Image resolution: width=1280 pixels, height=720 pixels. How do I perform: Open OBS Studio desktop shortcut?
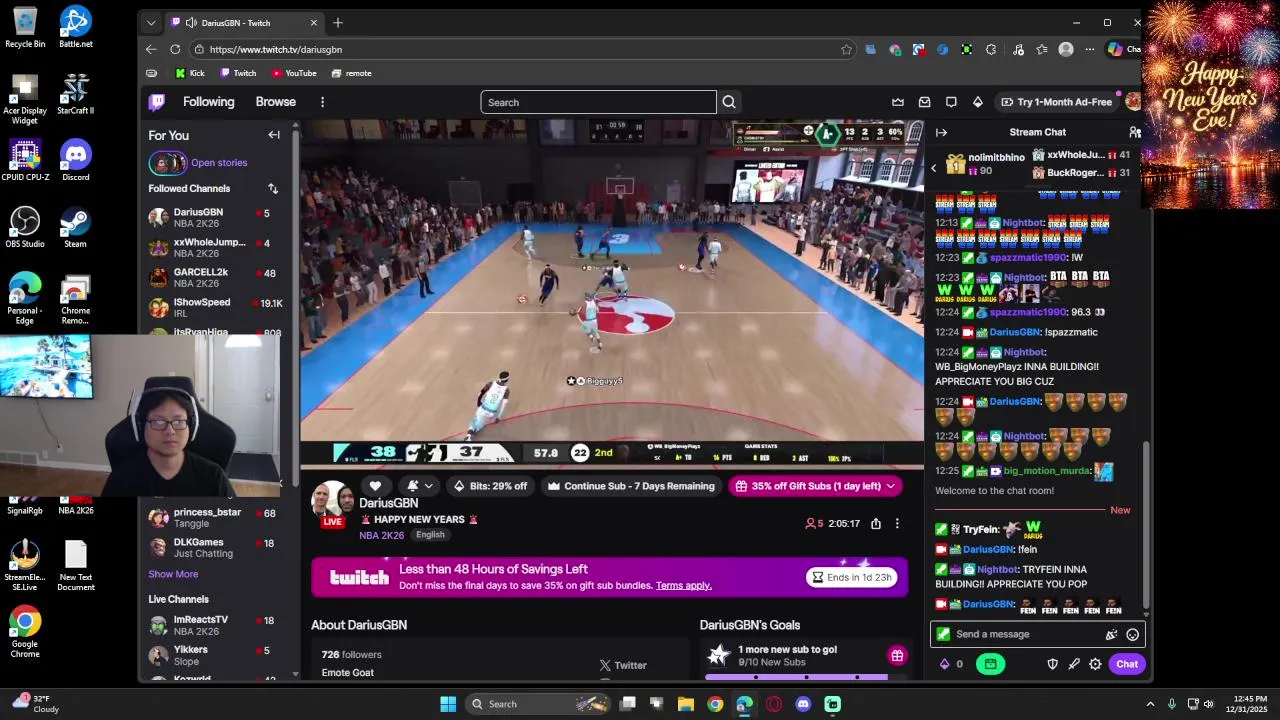point(25,226)
